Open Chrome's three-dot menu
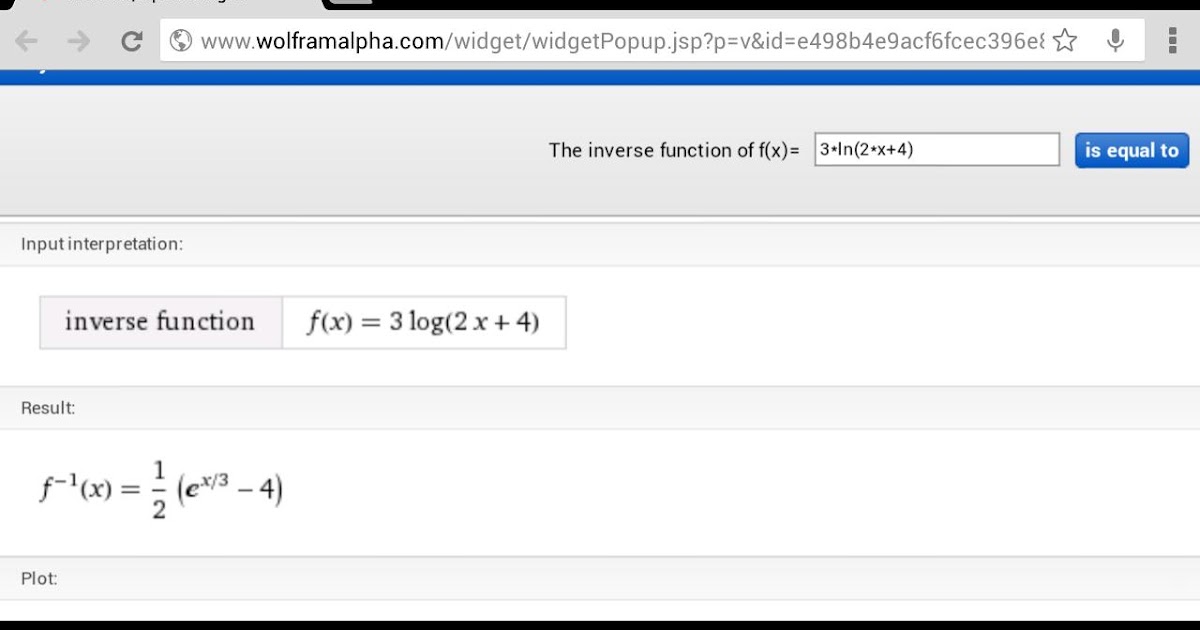The image size is (1200, 630). click(x=1172, y=40)
